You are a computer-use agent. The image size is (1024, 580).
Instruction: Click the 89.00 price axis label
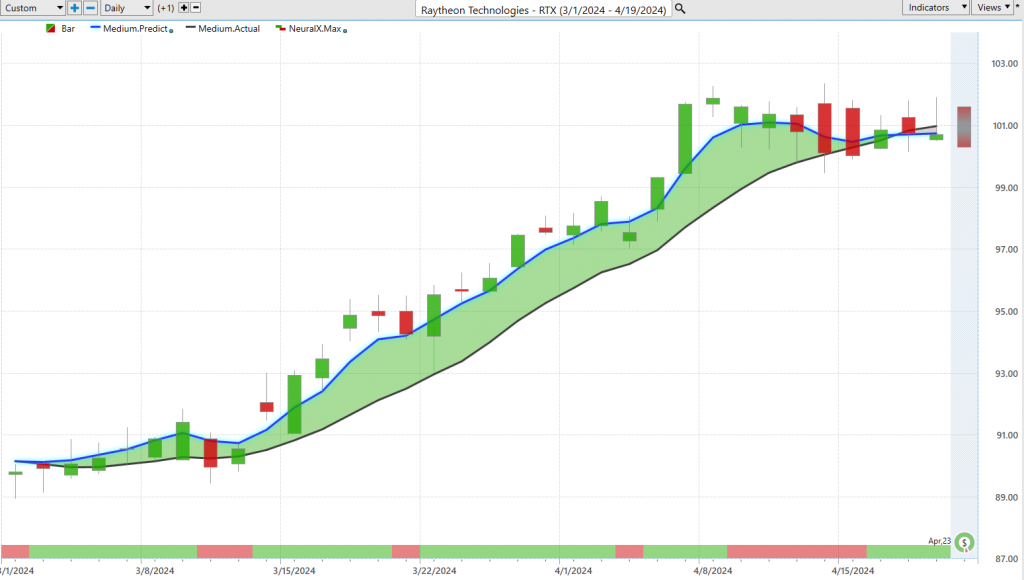tap(1005, 497)
